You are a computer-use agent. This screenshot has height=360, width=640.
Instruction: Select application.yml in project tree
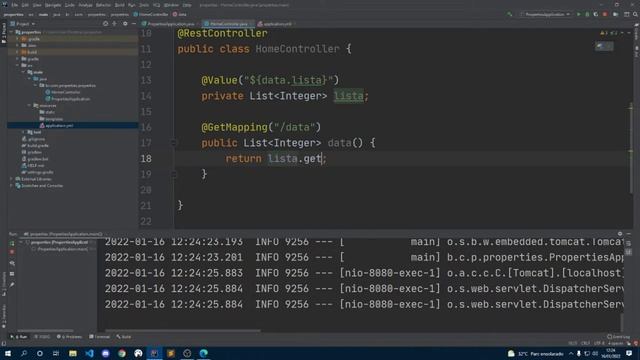(56, 125)
